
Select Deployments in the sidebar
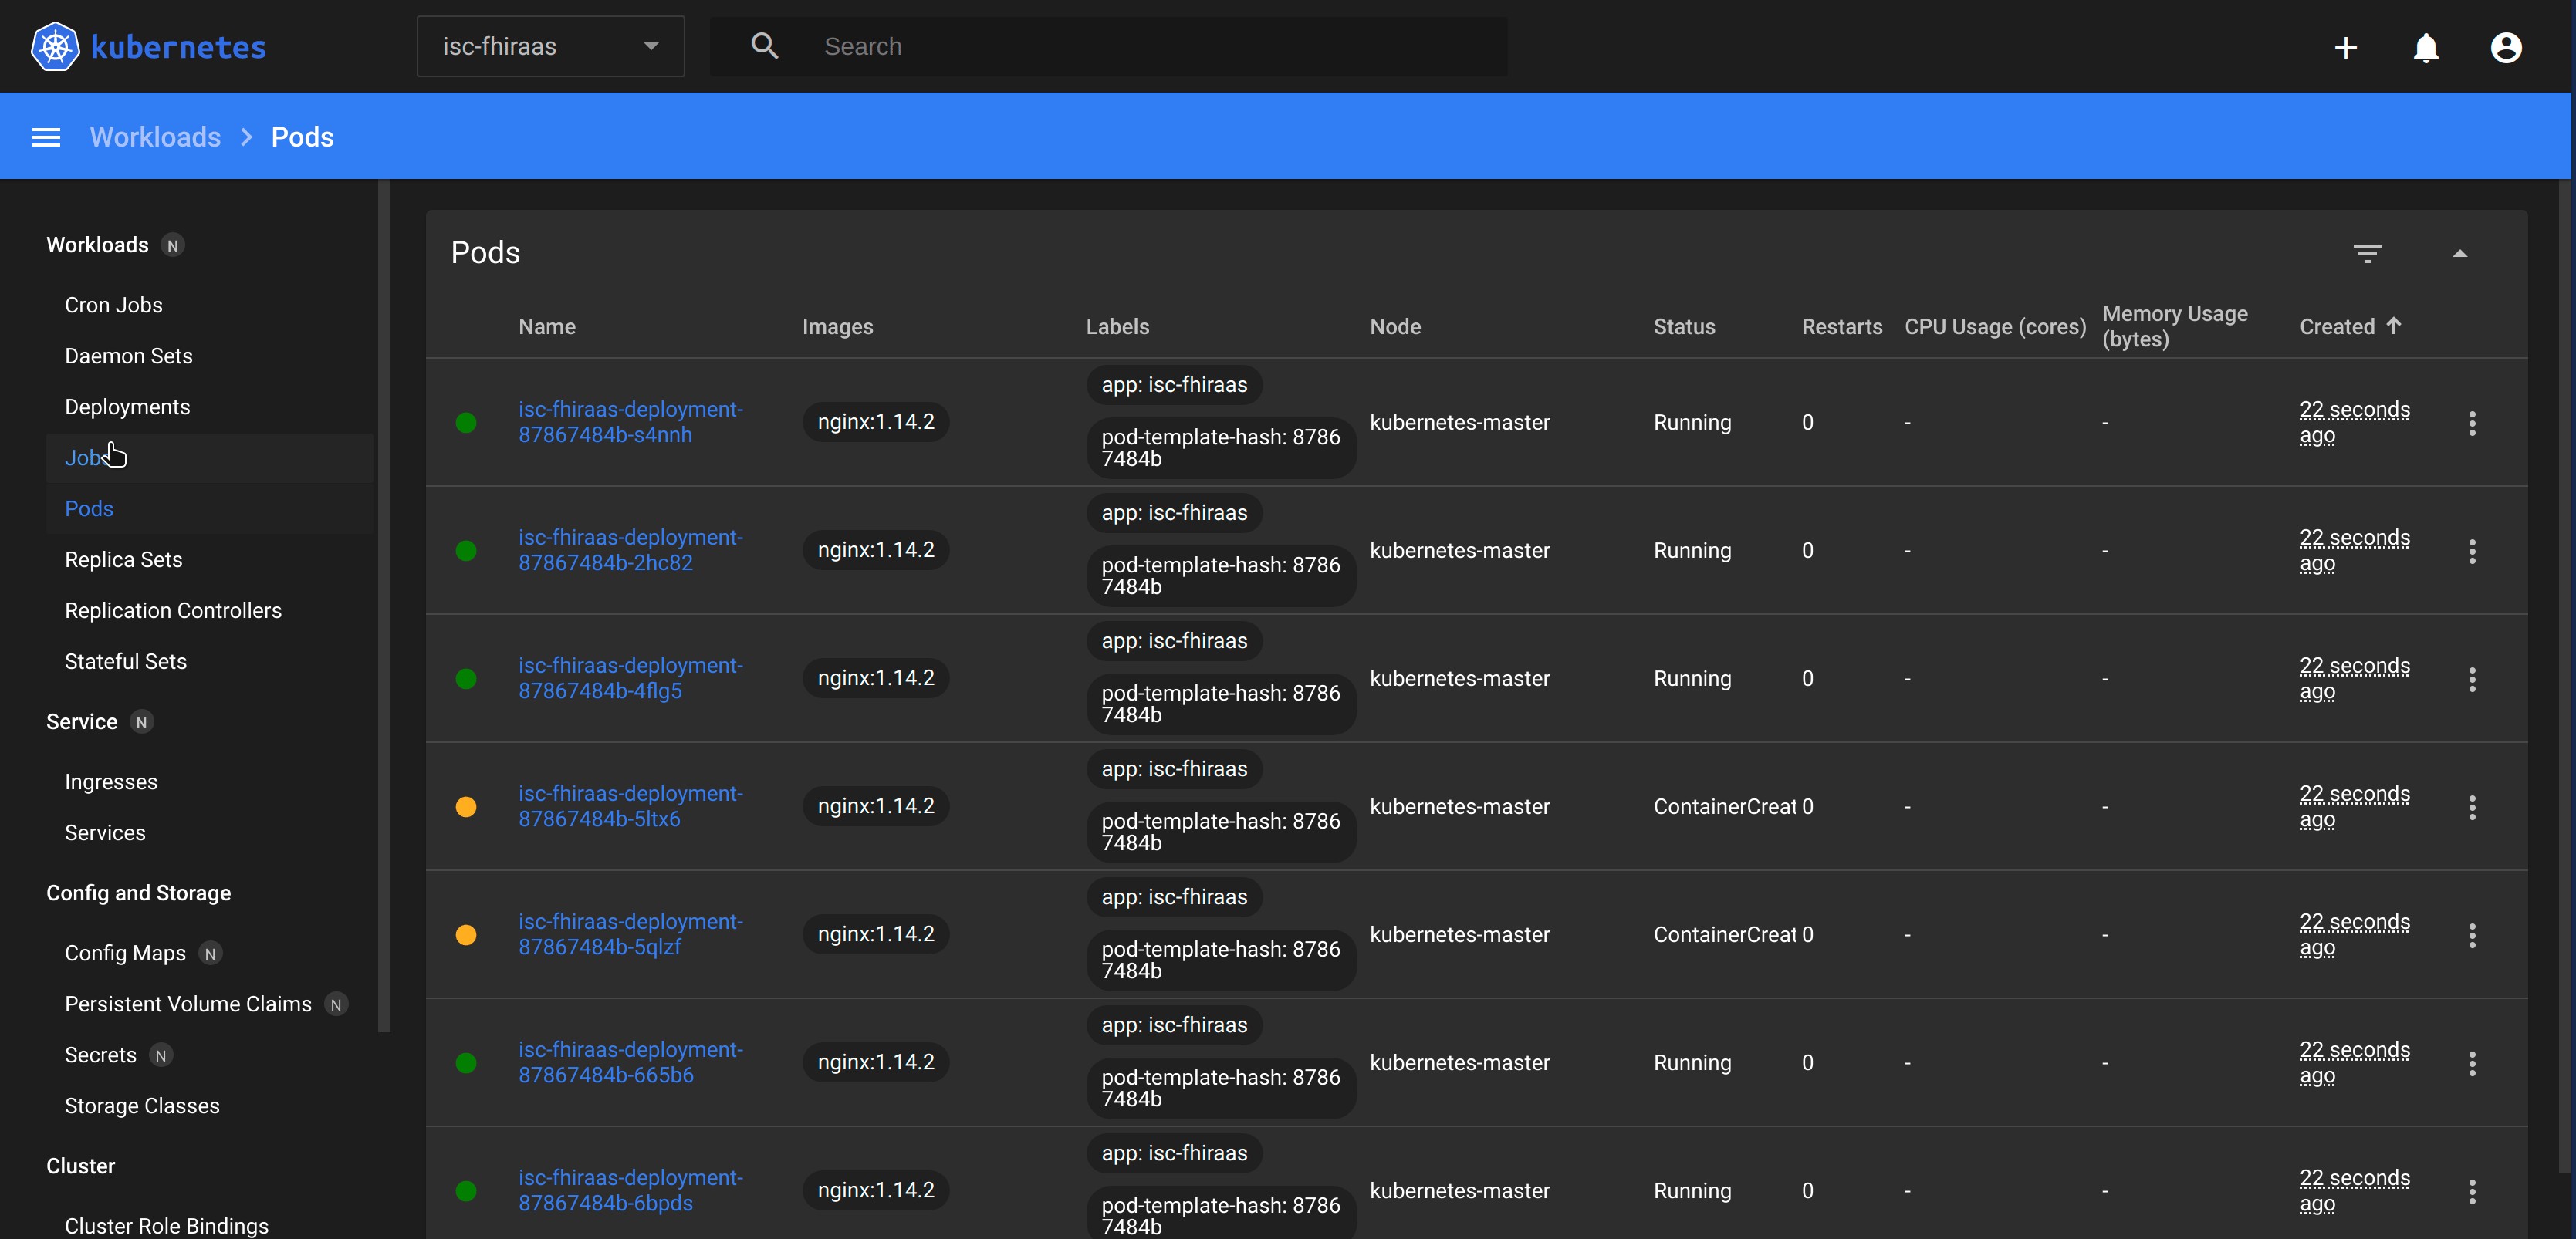pos(127,407)
